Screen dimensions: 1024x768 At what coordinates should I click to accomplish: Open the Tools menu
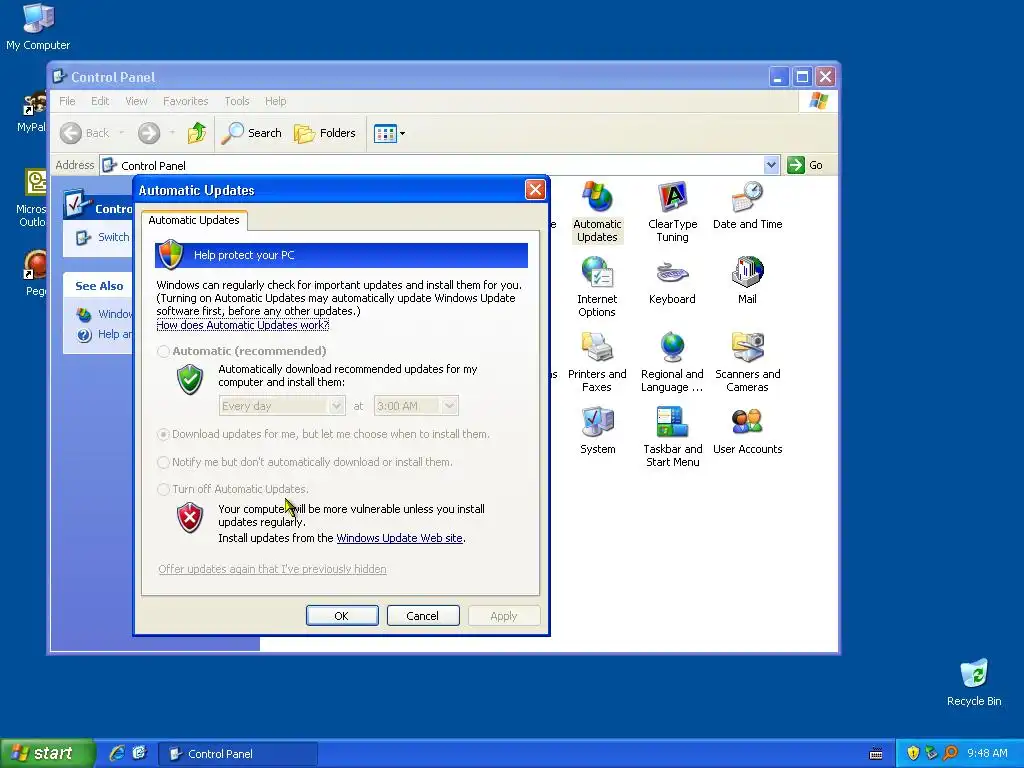point(237,101)
